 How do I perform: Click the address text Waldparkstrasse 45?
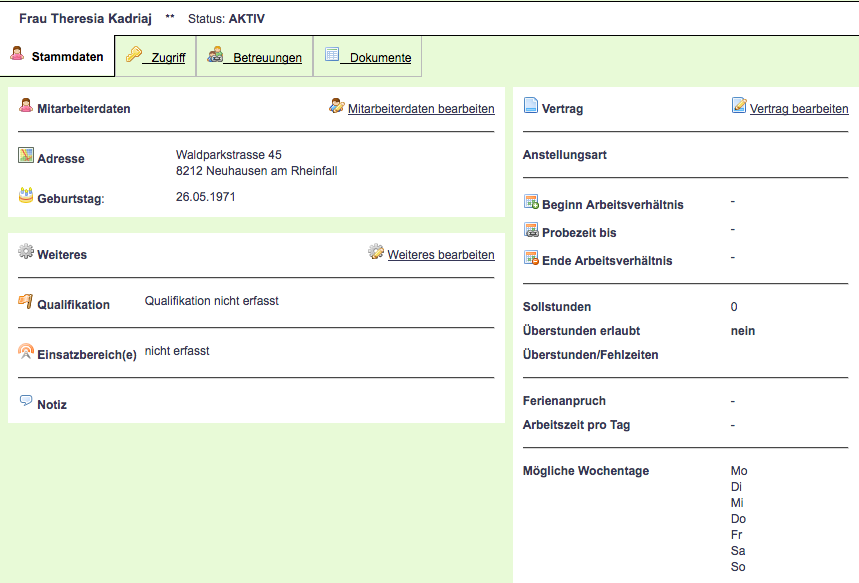pos(228,155)
